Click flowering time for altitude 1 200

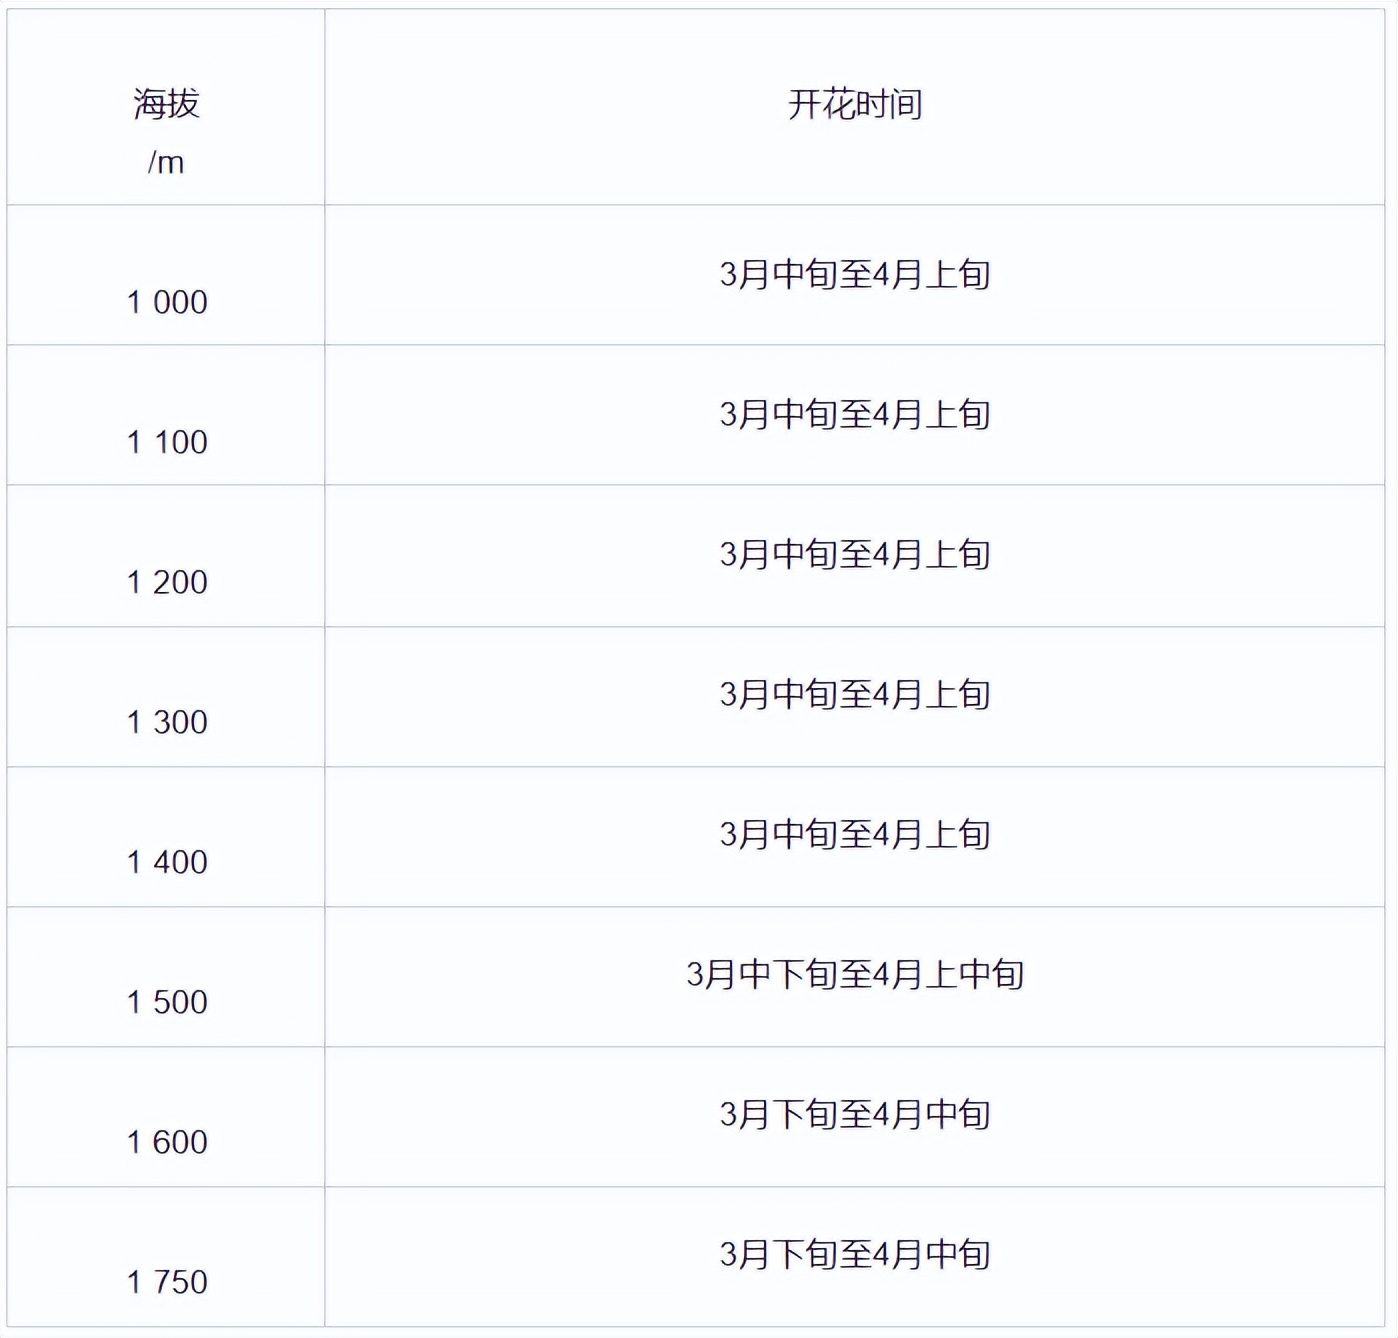click(855, 557)
